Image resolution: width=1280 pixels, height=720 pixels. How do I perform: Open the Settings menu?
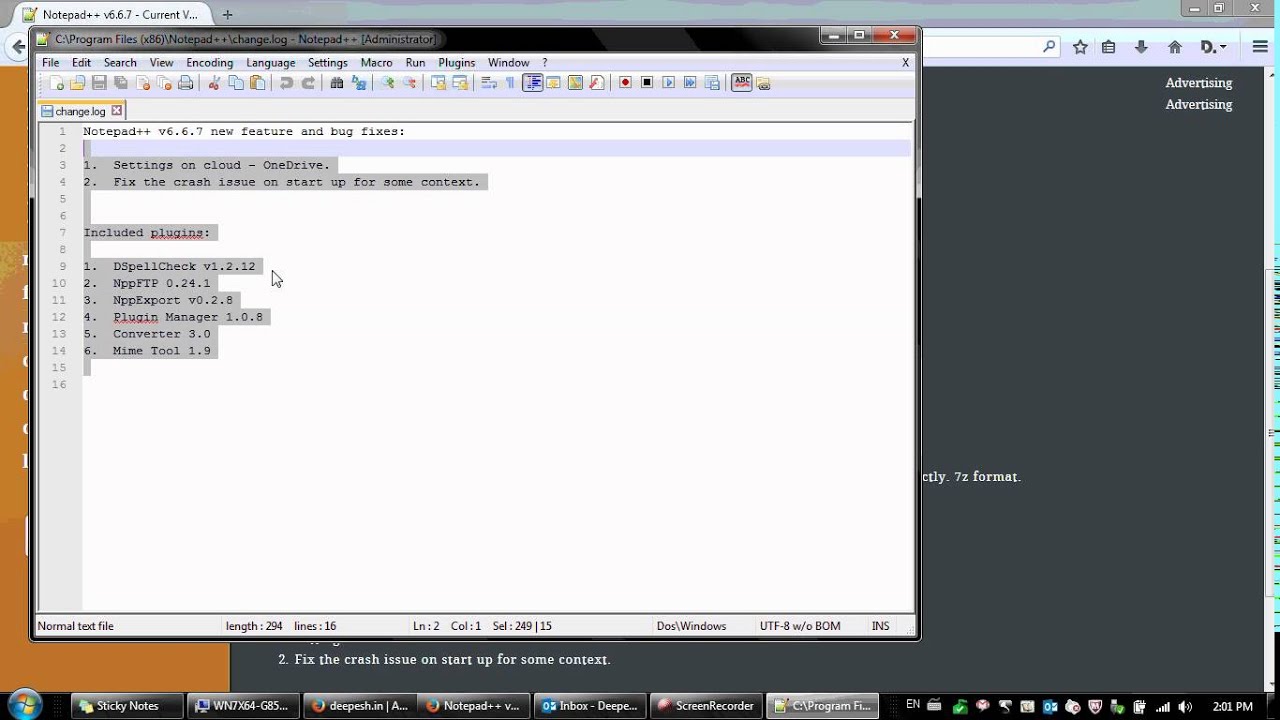pos(327,62)
